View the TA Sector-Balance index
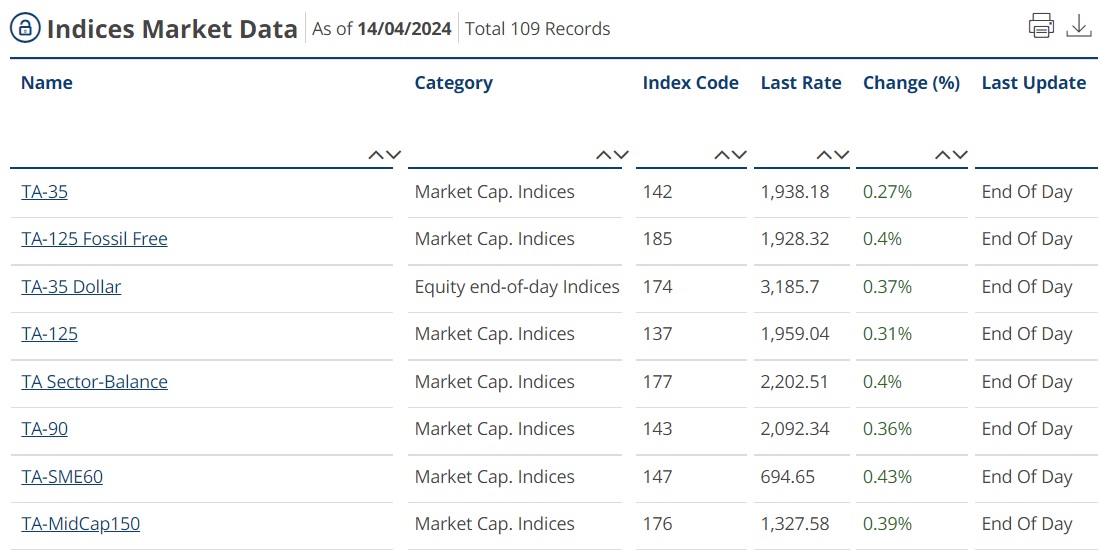The image size is (1101, 550). pyautogui.click(x=94, y=382)
